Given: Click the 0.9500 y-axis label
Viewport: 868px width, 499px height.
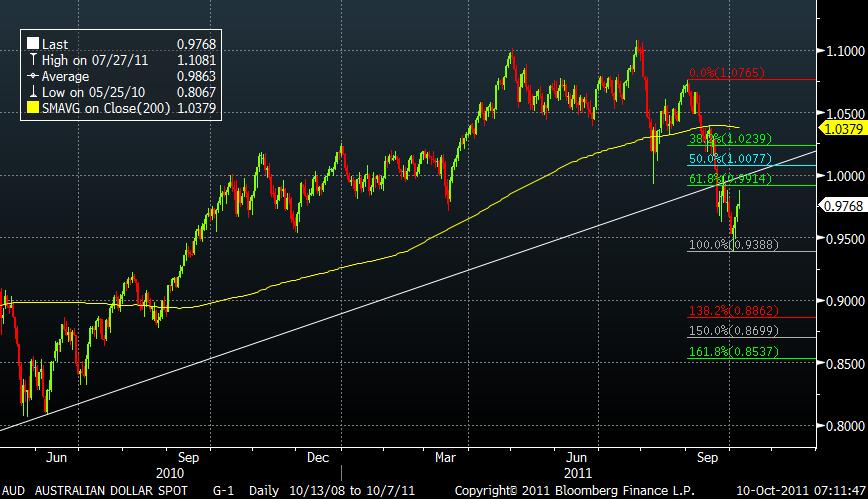Looking at the screenshot, I should [x=845, y=239].
